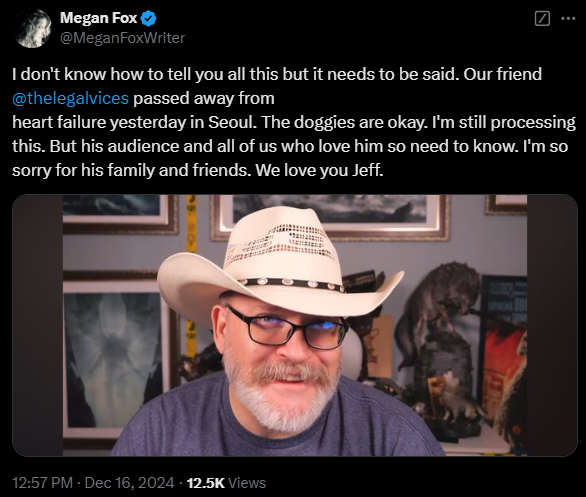Click the tweet's opening sentence text
Image resolution: width=586 pixels, height=497 pixels.
(236, 74)
